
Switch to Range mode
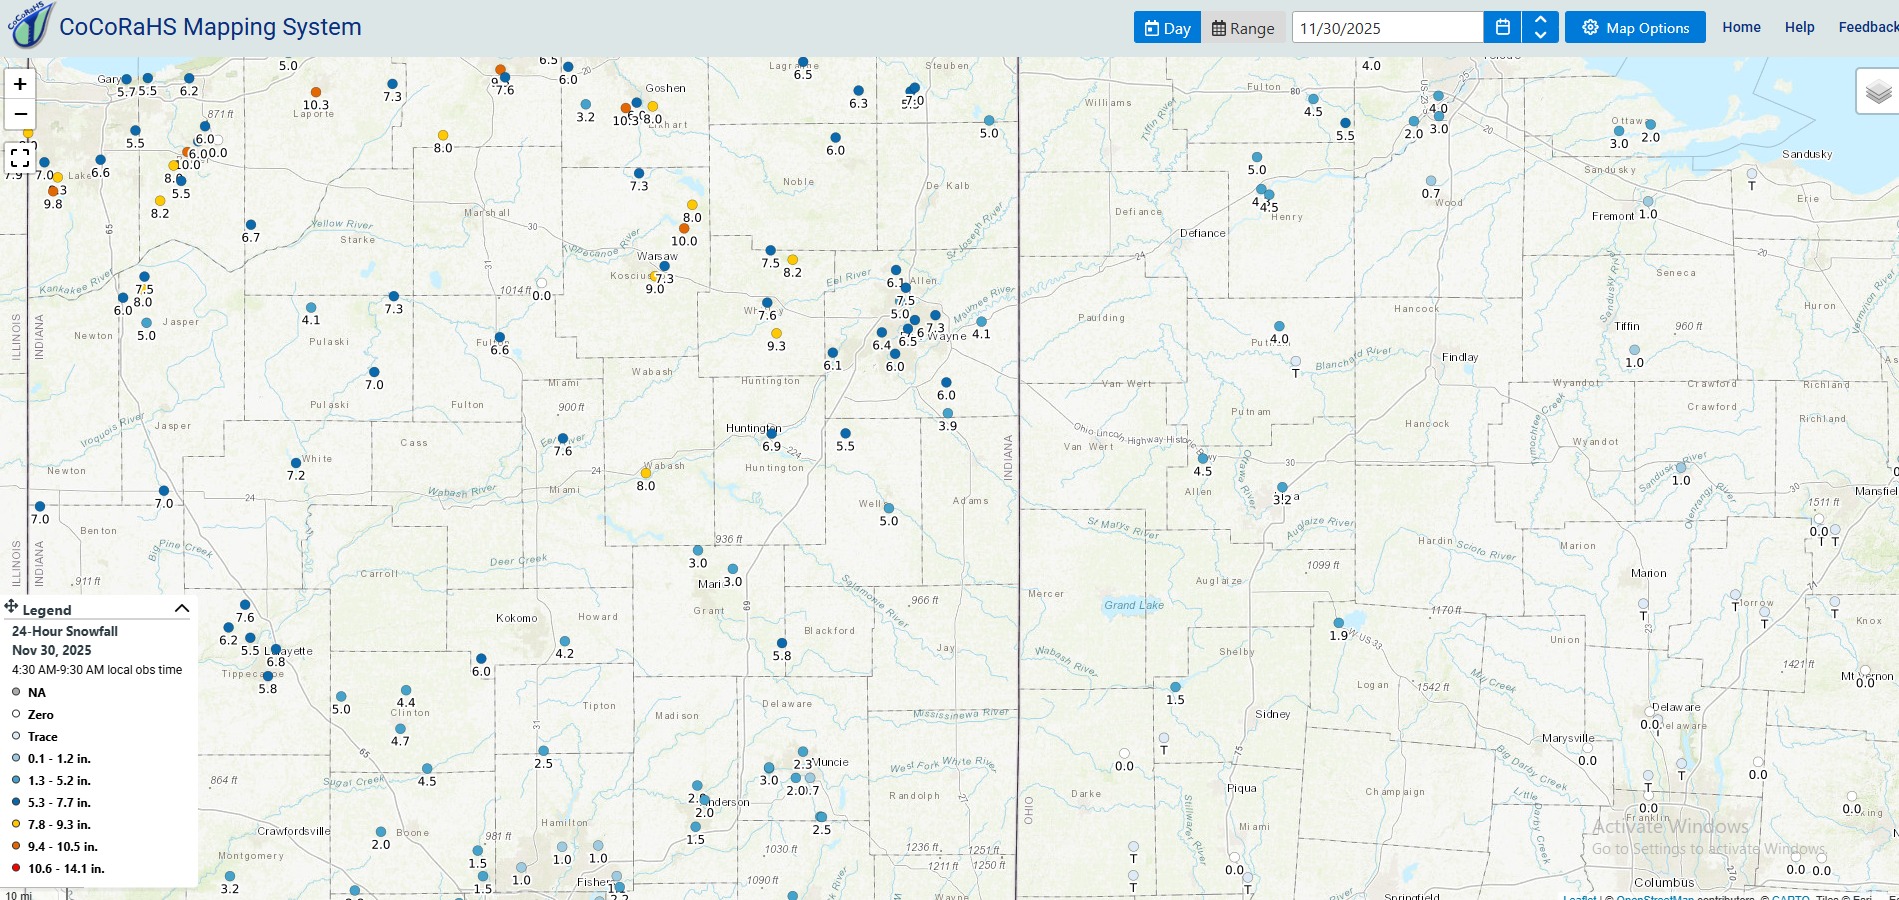pos(1243,28)
